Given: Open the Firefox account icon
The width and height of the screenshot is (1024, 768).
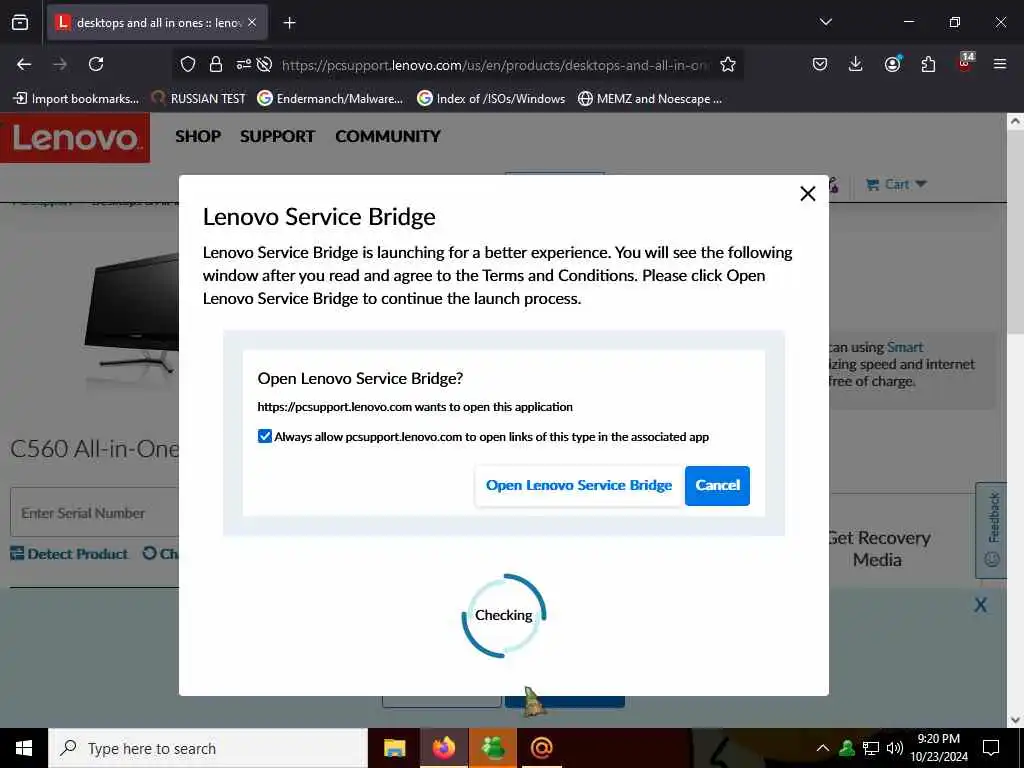Looking at the screenshot, I should 892,64.
